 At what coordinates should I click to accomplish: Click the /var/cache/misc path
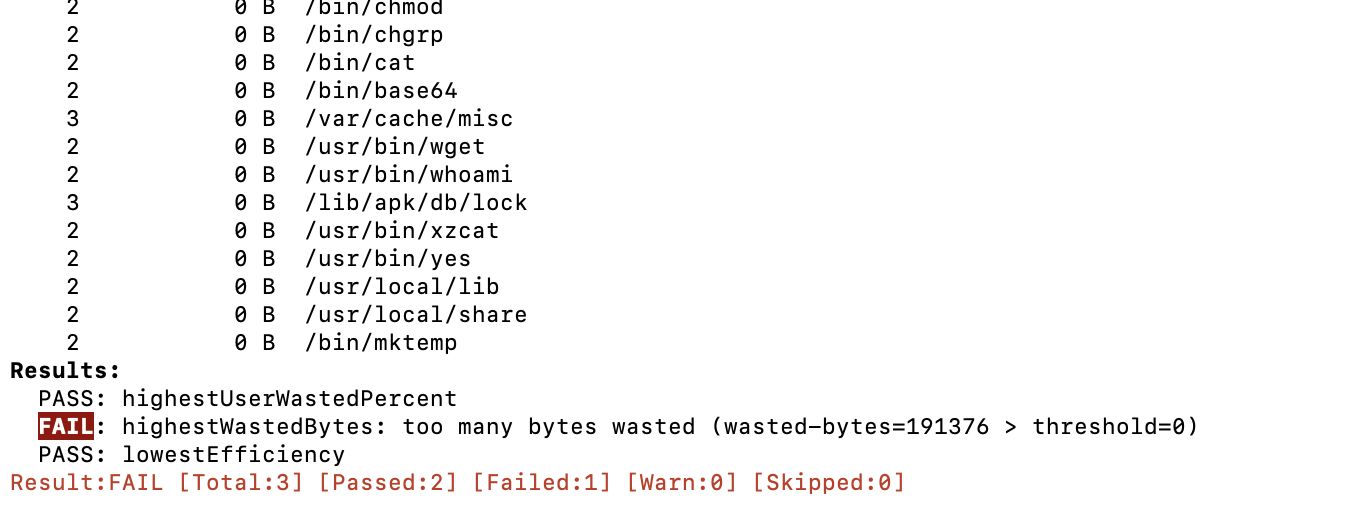tap(409, 119)
